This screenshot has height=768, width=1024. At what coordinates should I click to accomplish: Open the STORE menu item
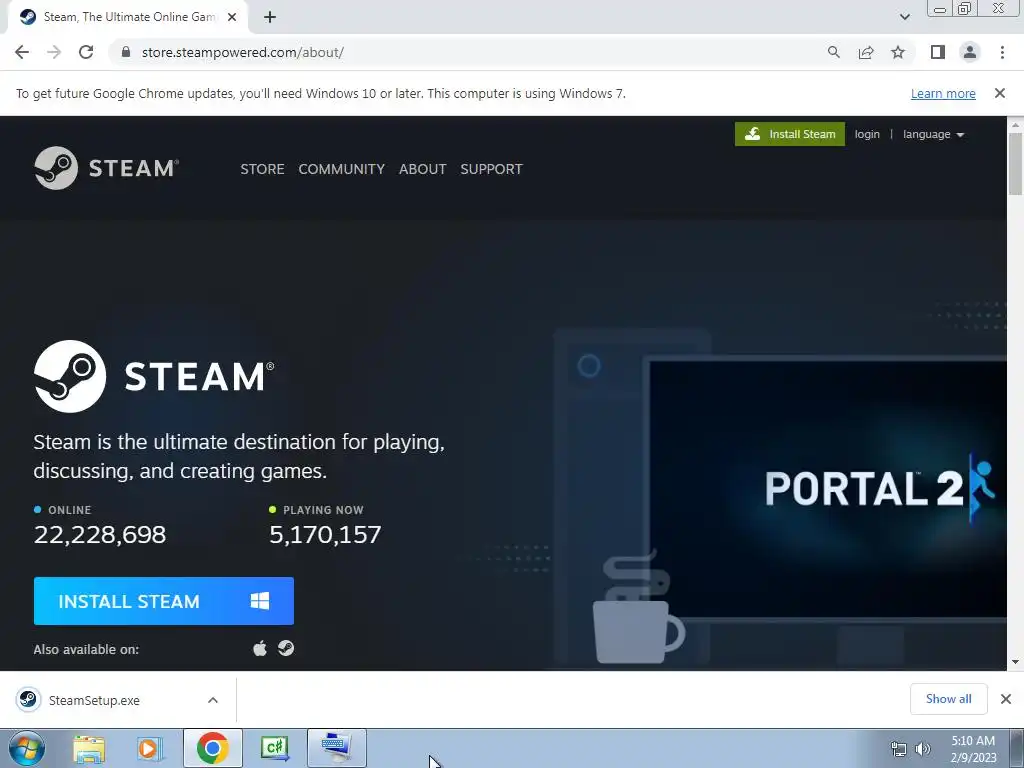pos(262,169)
